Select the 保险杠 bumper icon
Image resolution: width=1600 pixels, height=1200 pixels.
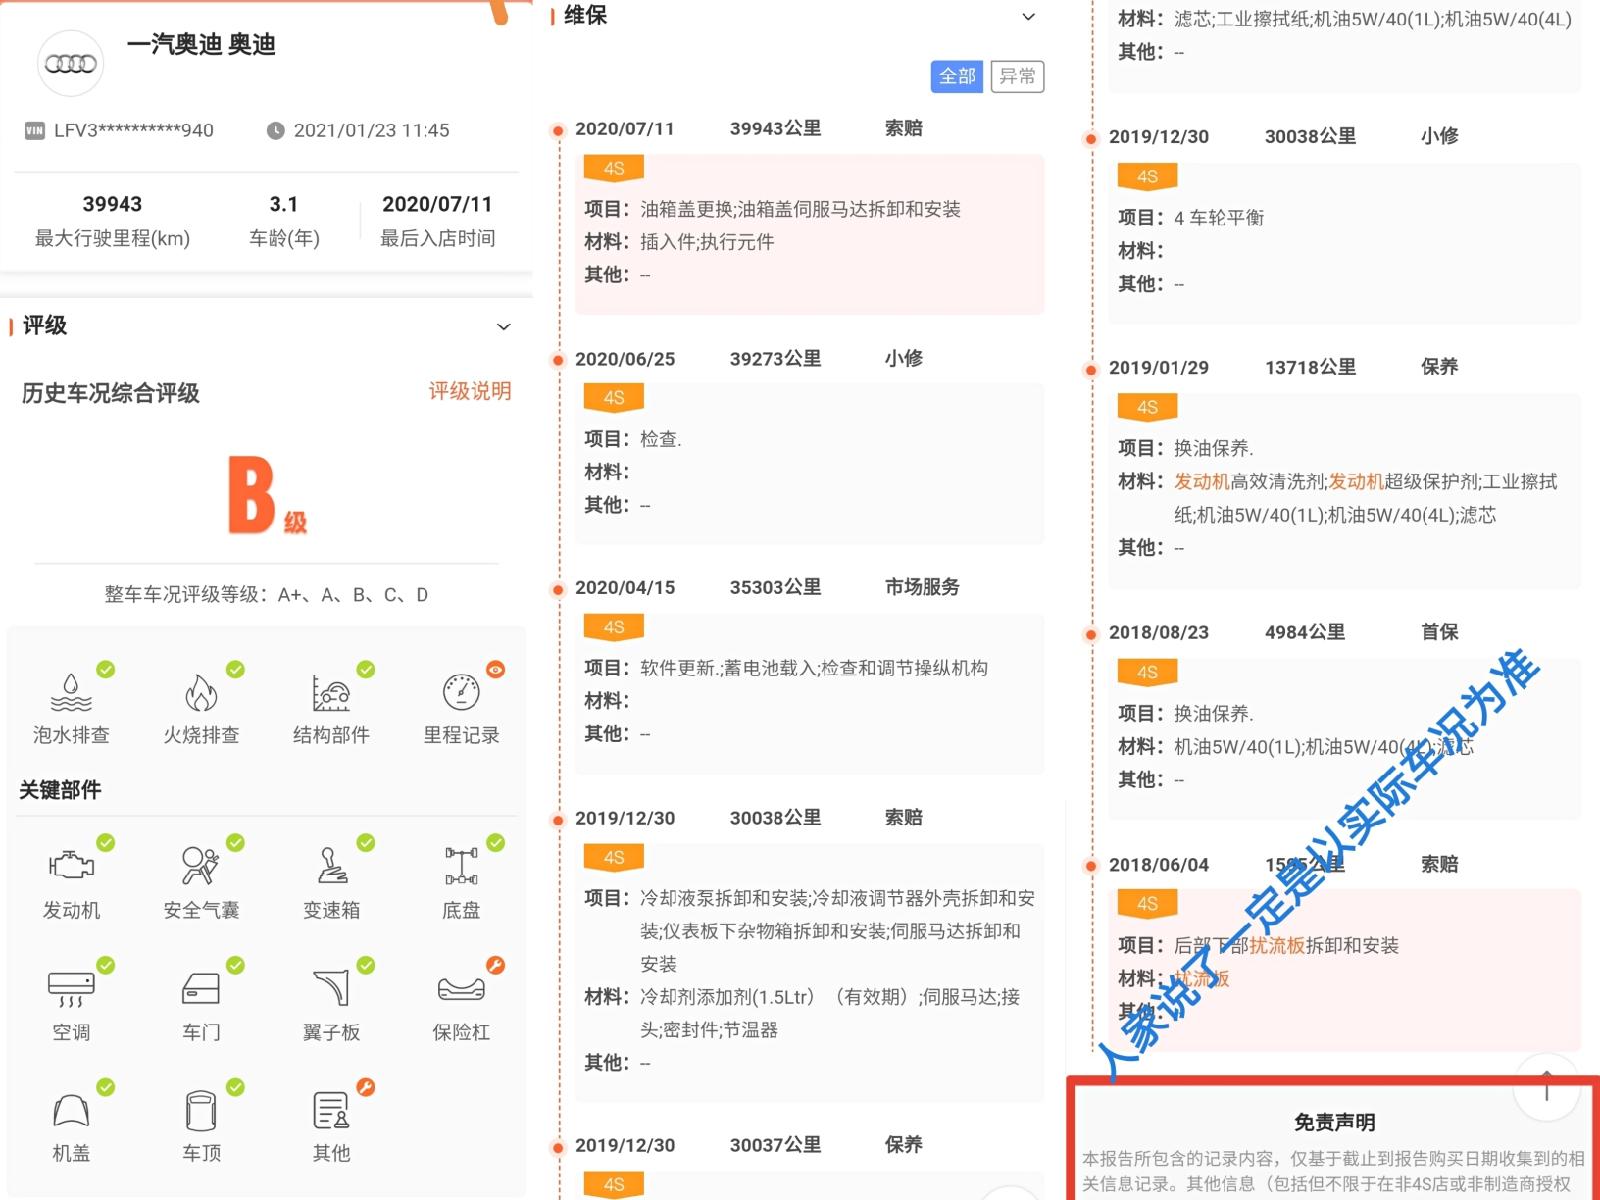461,988
